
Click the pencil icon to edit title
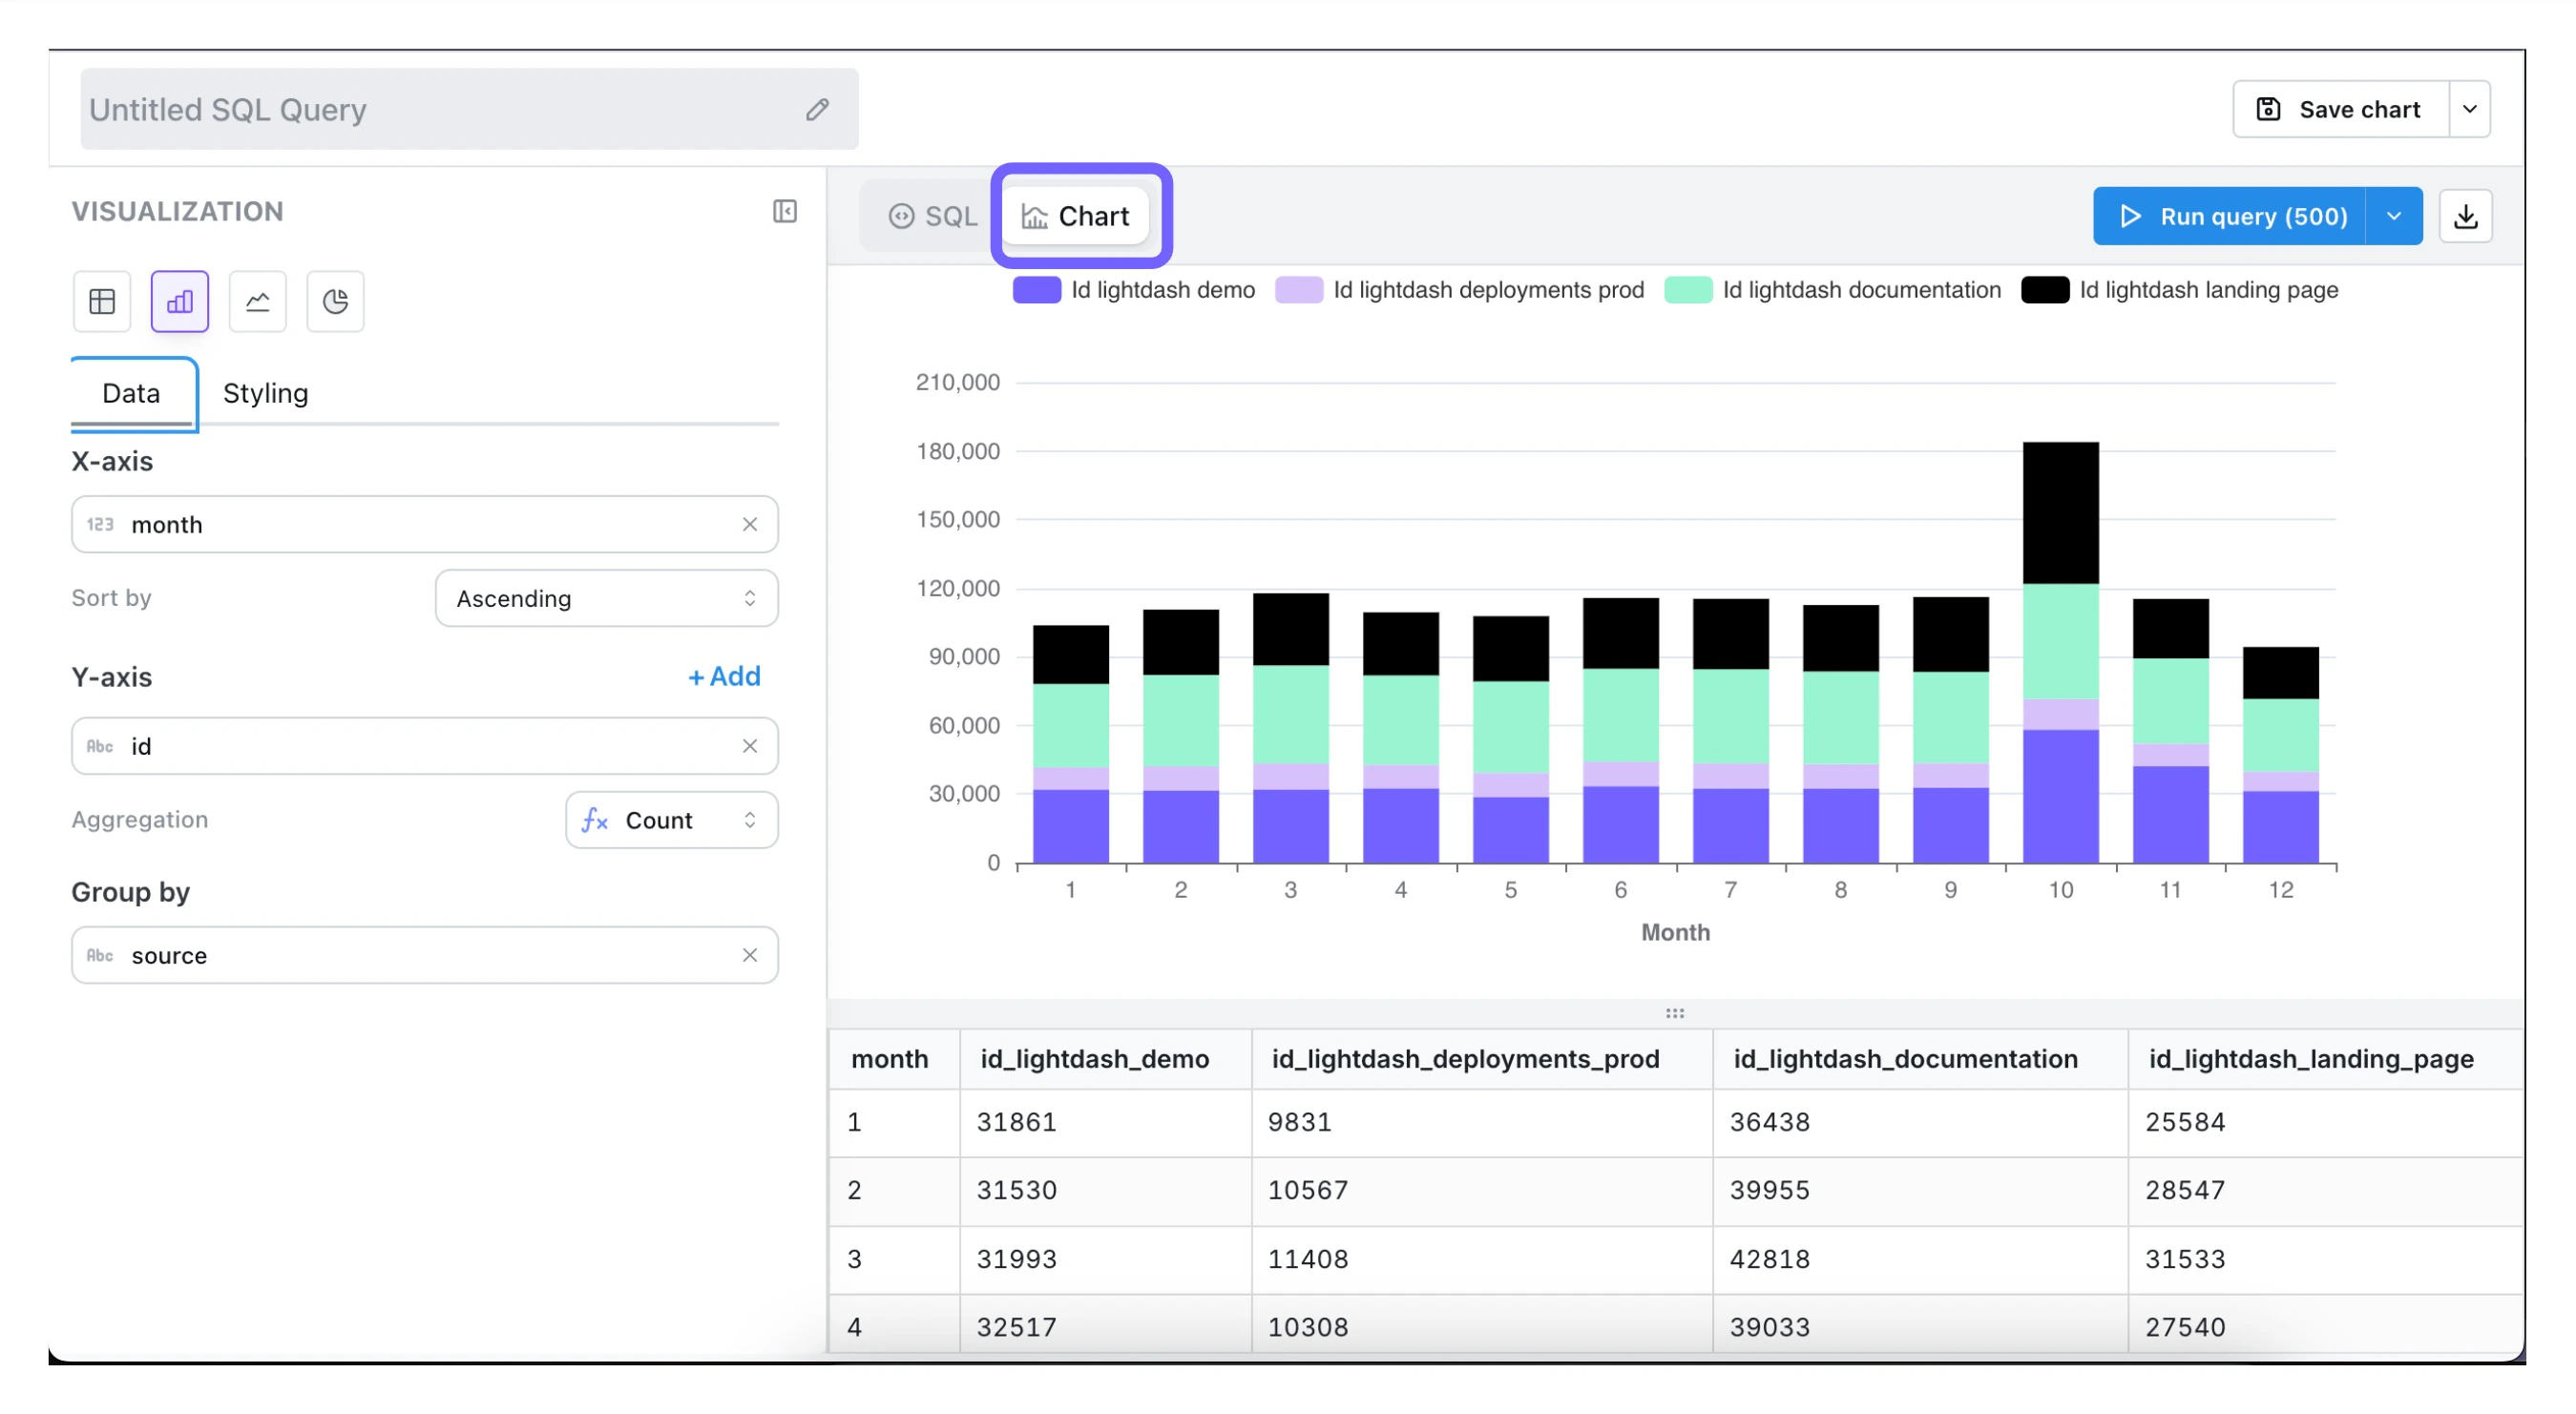coord(817,109)
